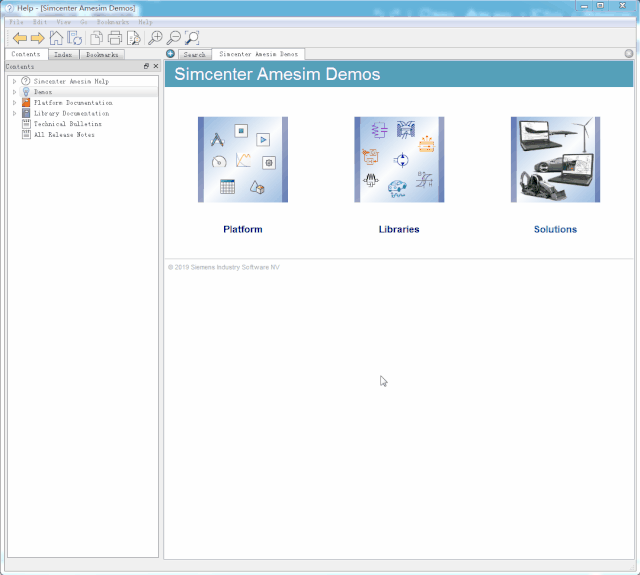
Task: Reset zoom with the normal size icon
Action: (x=192, y=38)
